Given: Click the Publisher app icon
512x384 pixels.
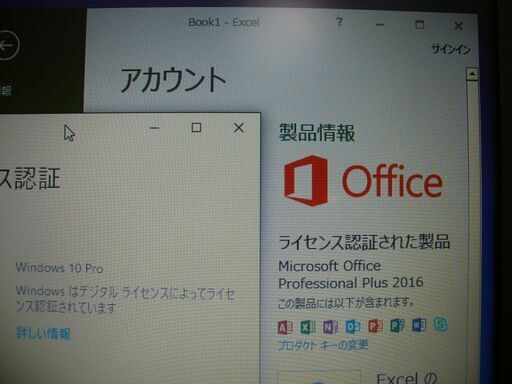Looking at the screenshot, I should tap(397, 325).
